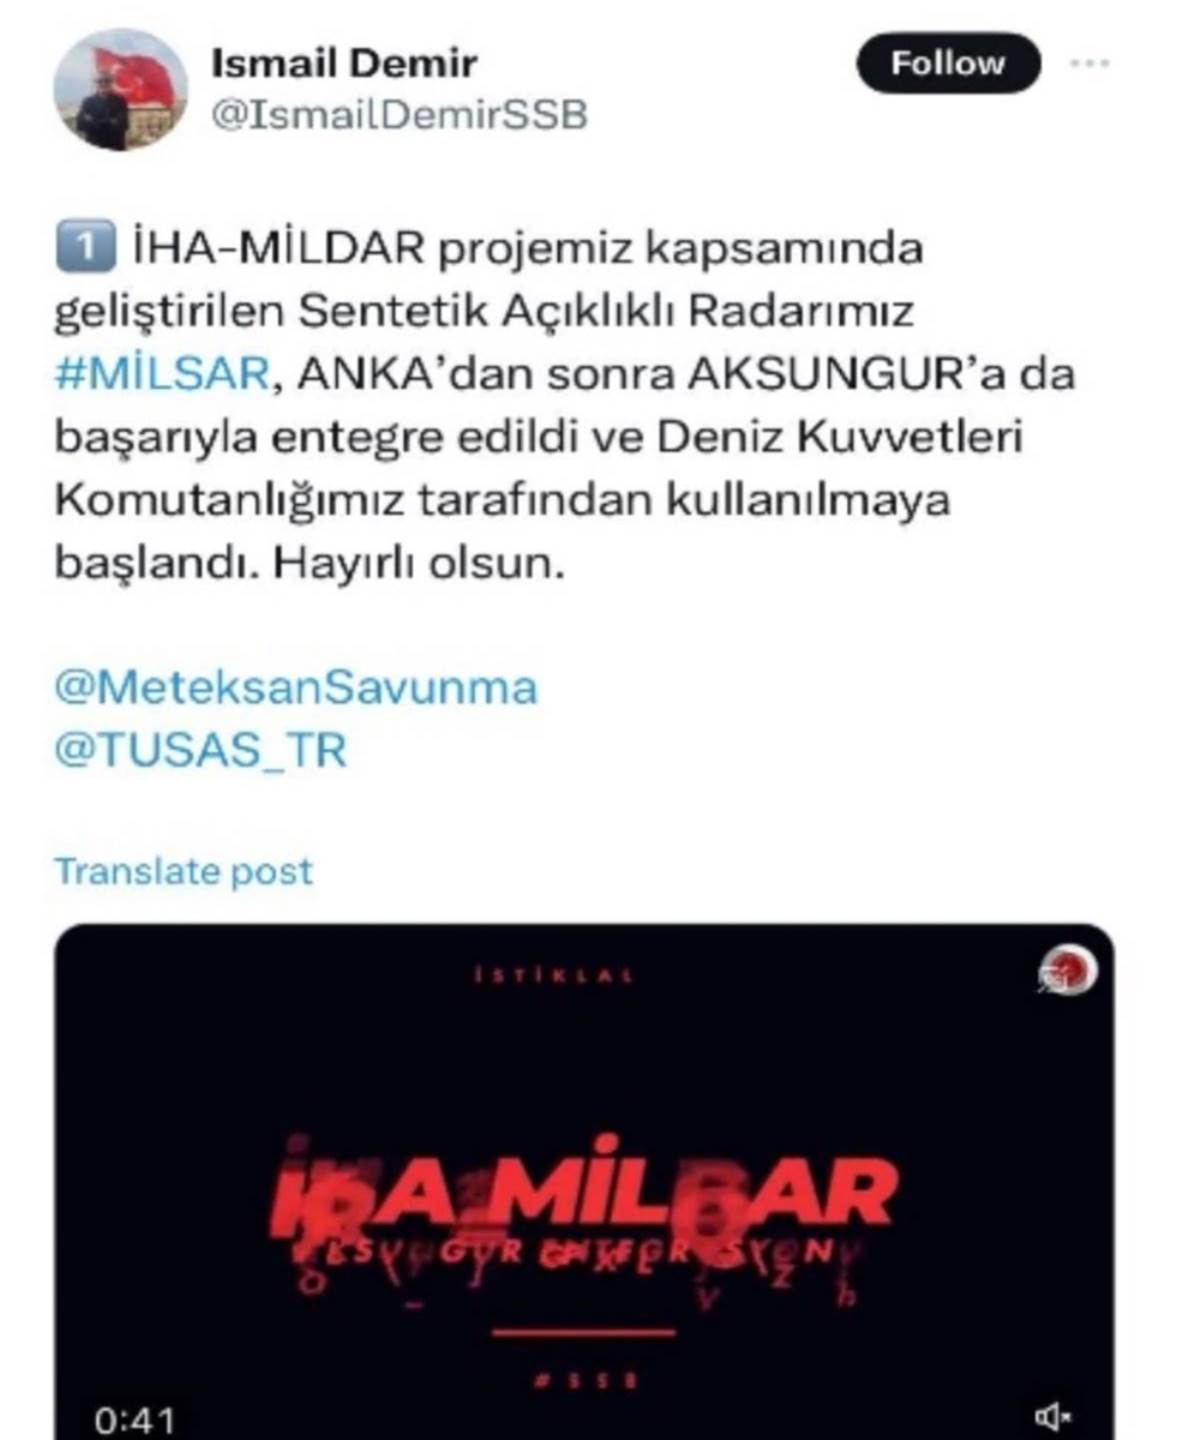Screen dimensions: 1200x1440
Task: Visit the @MeteksanSavunma mention
Action: click(296, 688)
